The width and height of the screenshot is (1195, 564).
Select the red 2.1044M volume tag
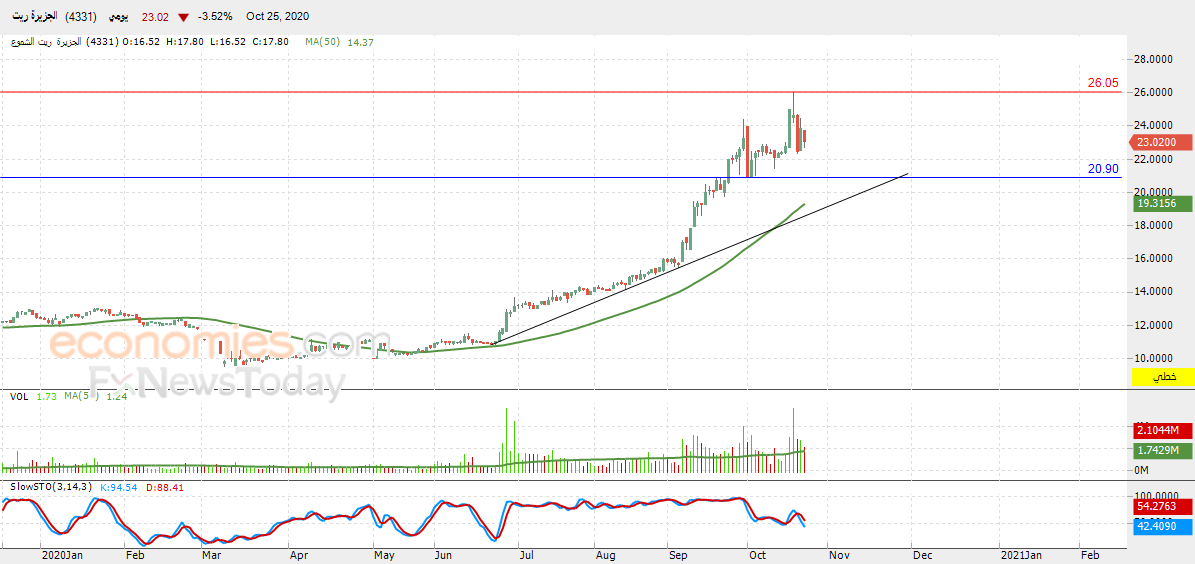(1162, 431)
